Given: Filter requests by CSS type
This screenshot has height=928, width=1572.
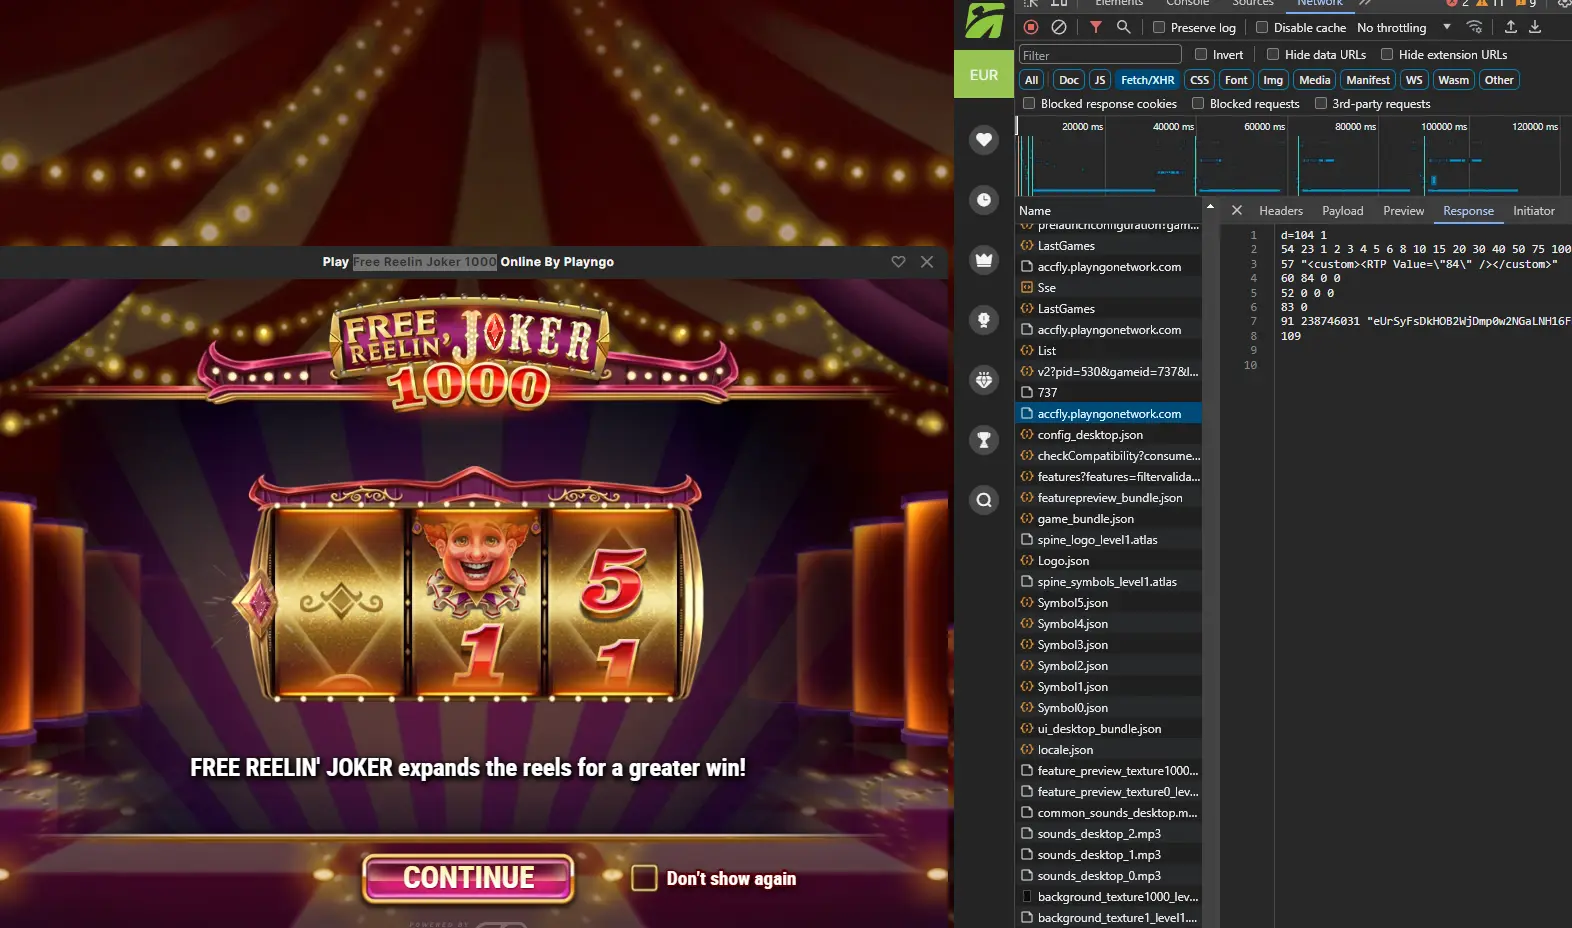Looking at the screenshot, I should [1199, 80].
